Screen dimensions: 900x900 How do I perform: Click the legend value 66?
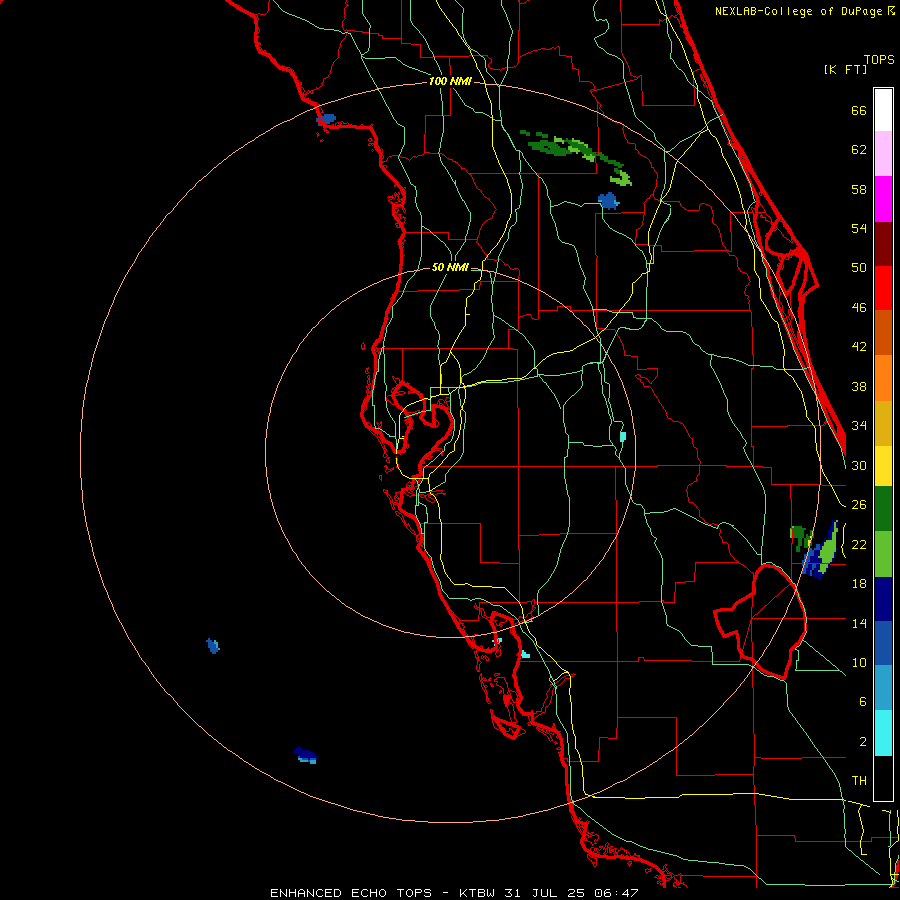coord(859,110)
